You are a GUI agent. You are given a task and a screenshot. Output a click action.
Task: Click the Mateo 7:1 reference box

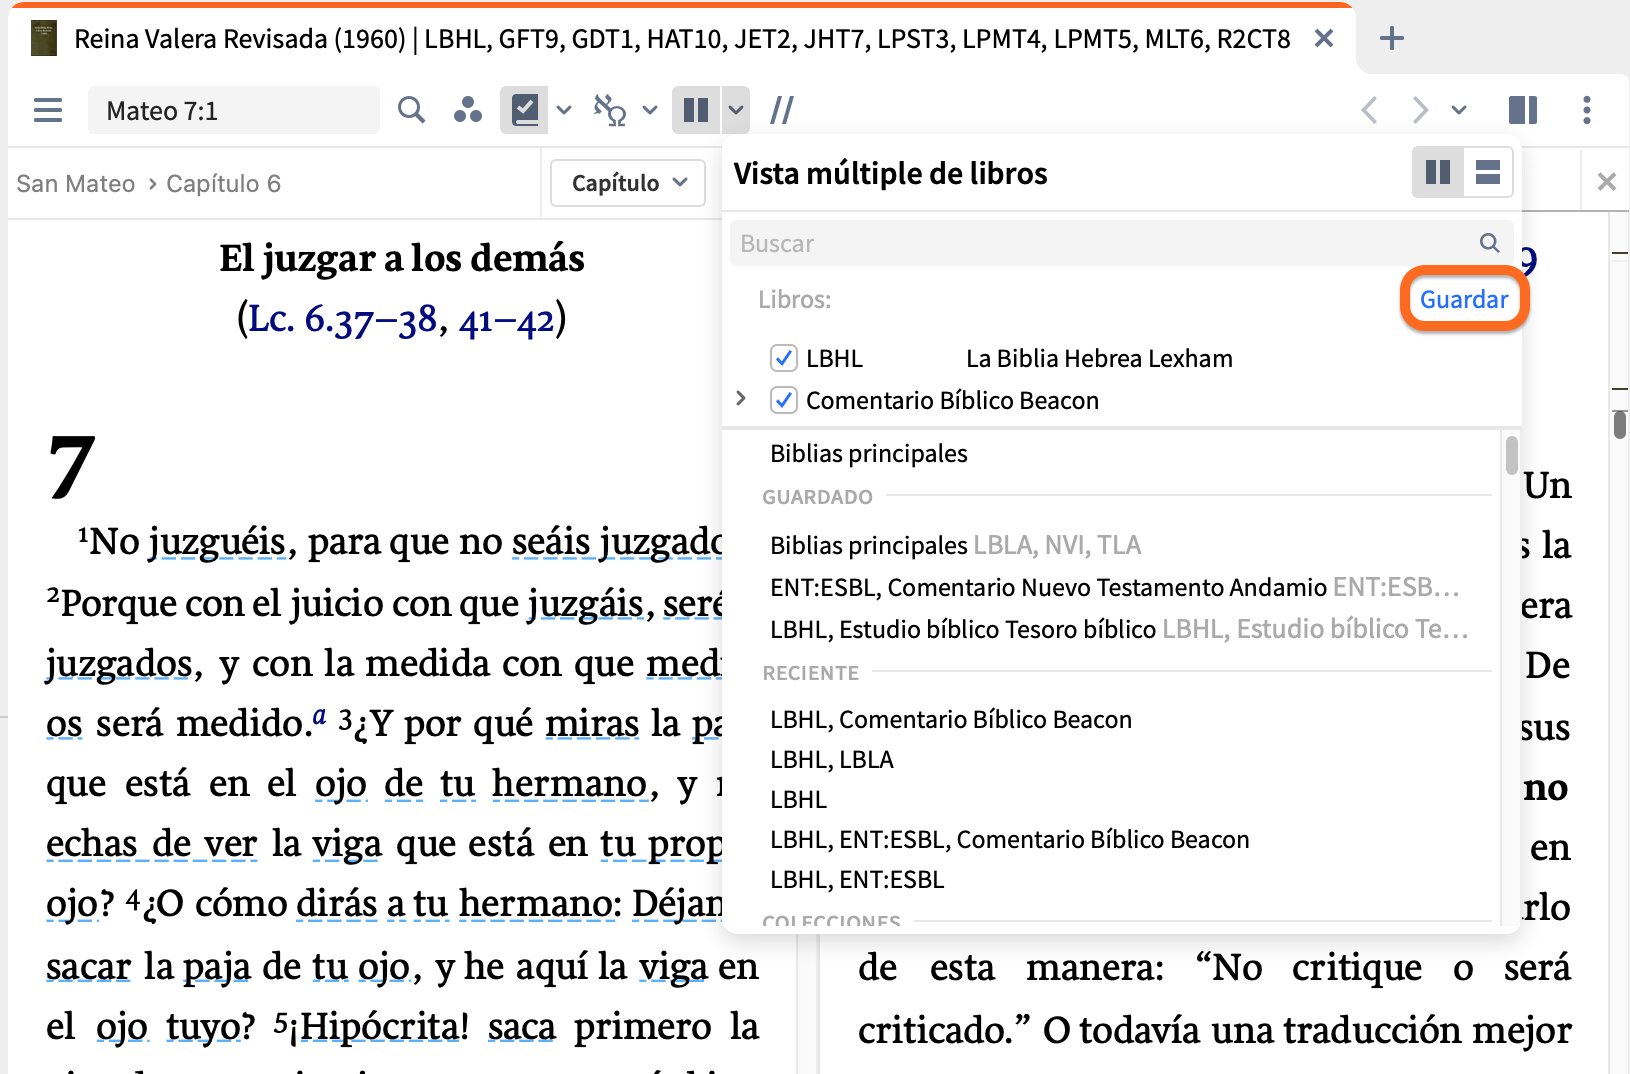pyautogui.click(x=234, y=110)
